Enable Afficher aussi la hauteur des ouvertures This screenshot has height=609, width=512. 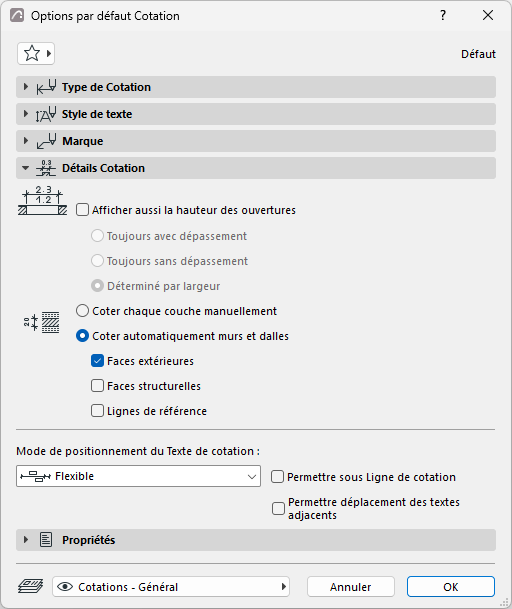[x=82, y=210]
